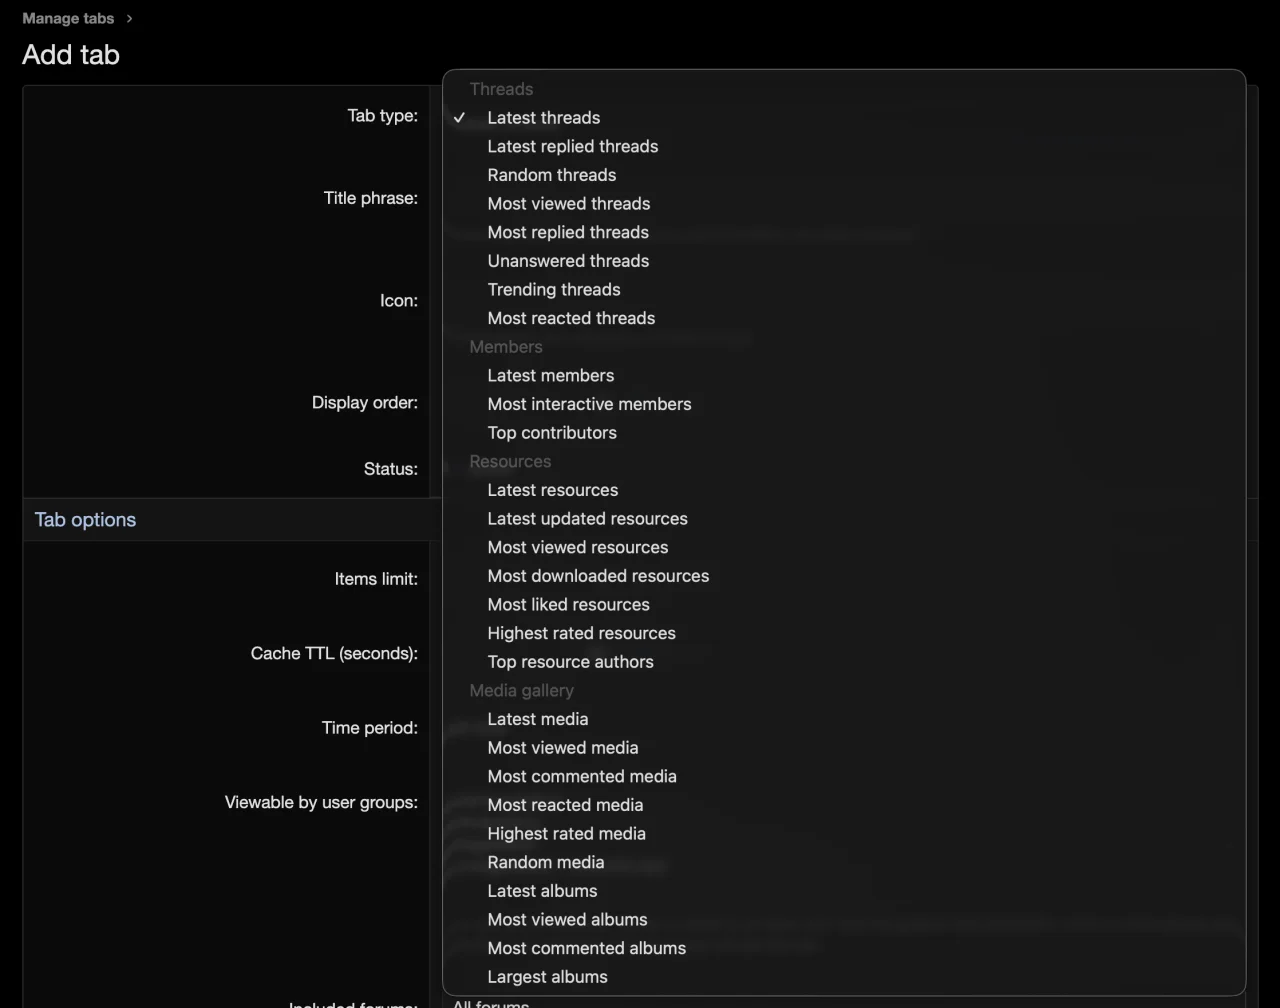Go back via Manage tabs breadcrumb
Screen dimensions: 1280x1008
68,18
